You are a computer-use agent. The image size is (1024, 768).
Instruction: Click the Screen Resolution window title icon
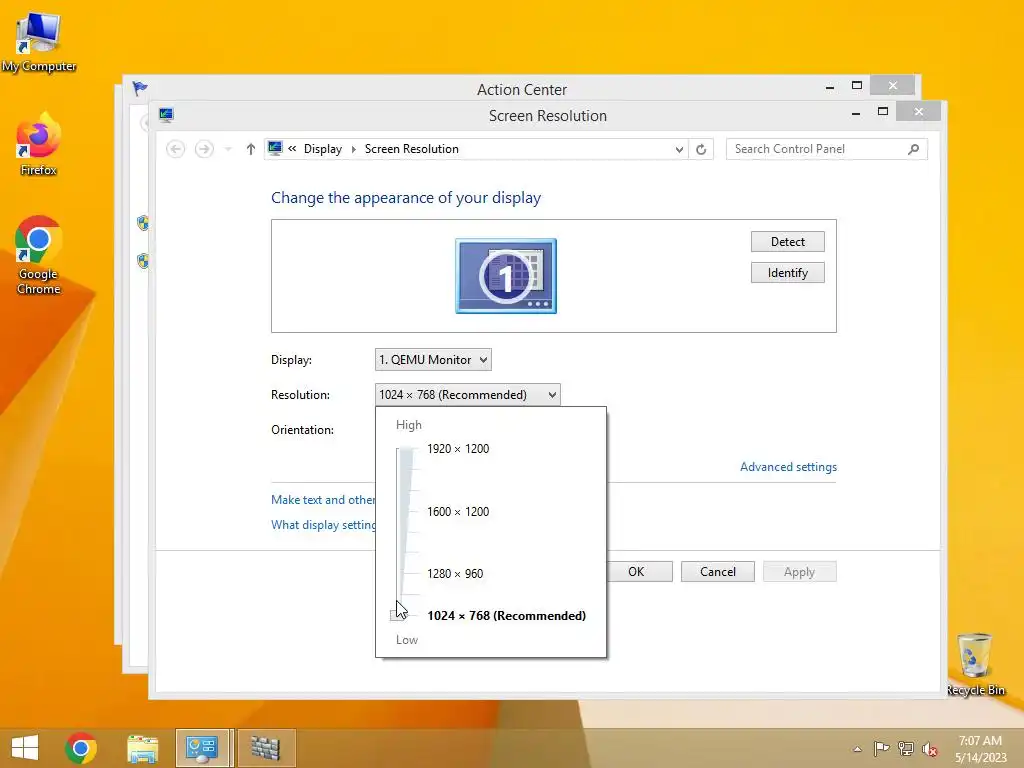pyautogui.click(x=166, y=116)
